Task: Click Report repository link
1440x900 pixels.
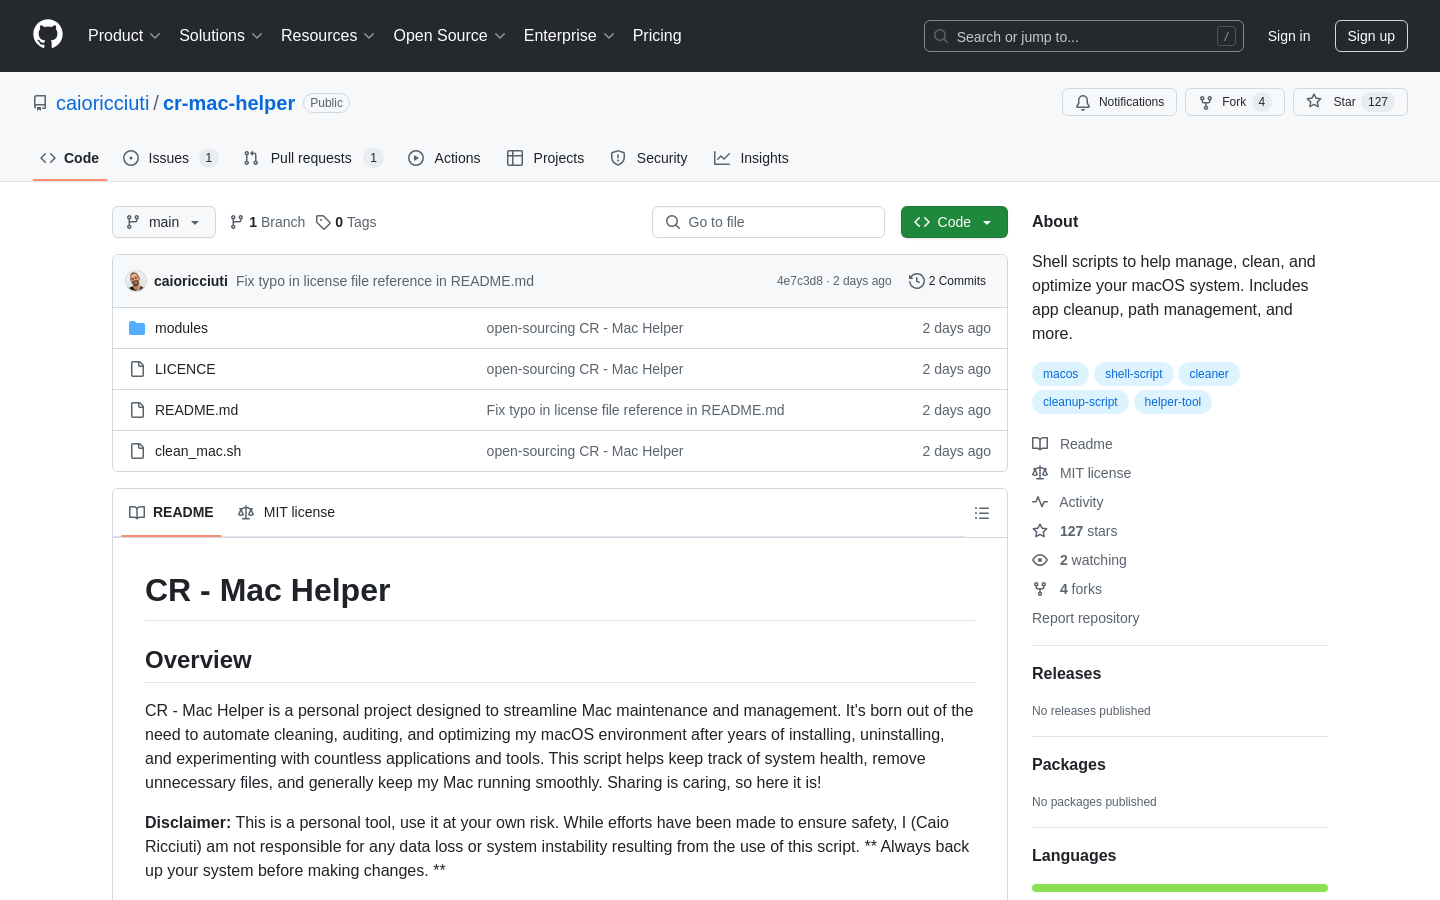Action: (1085, 618)
